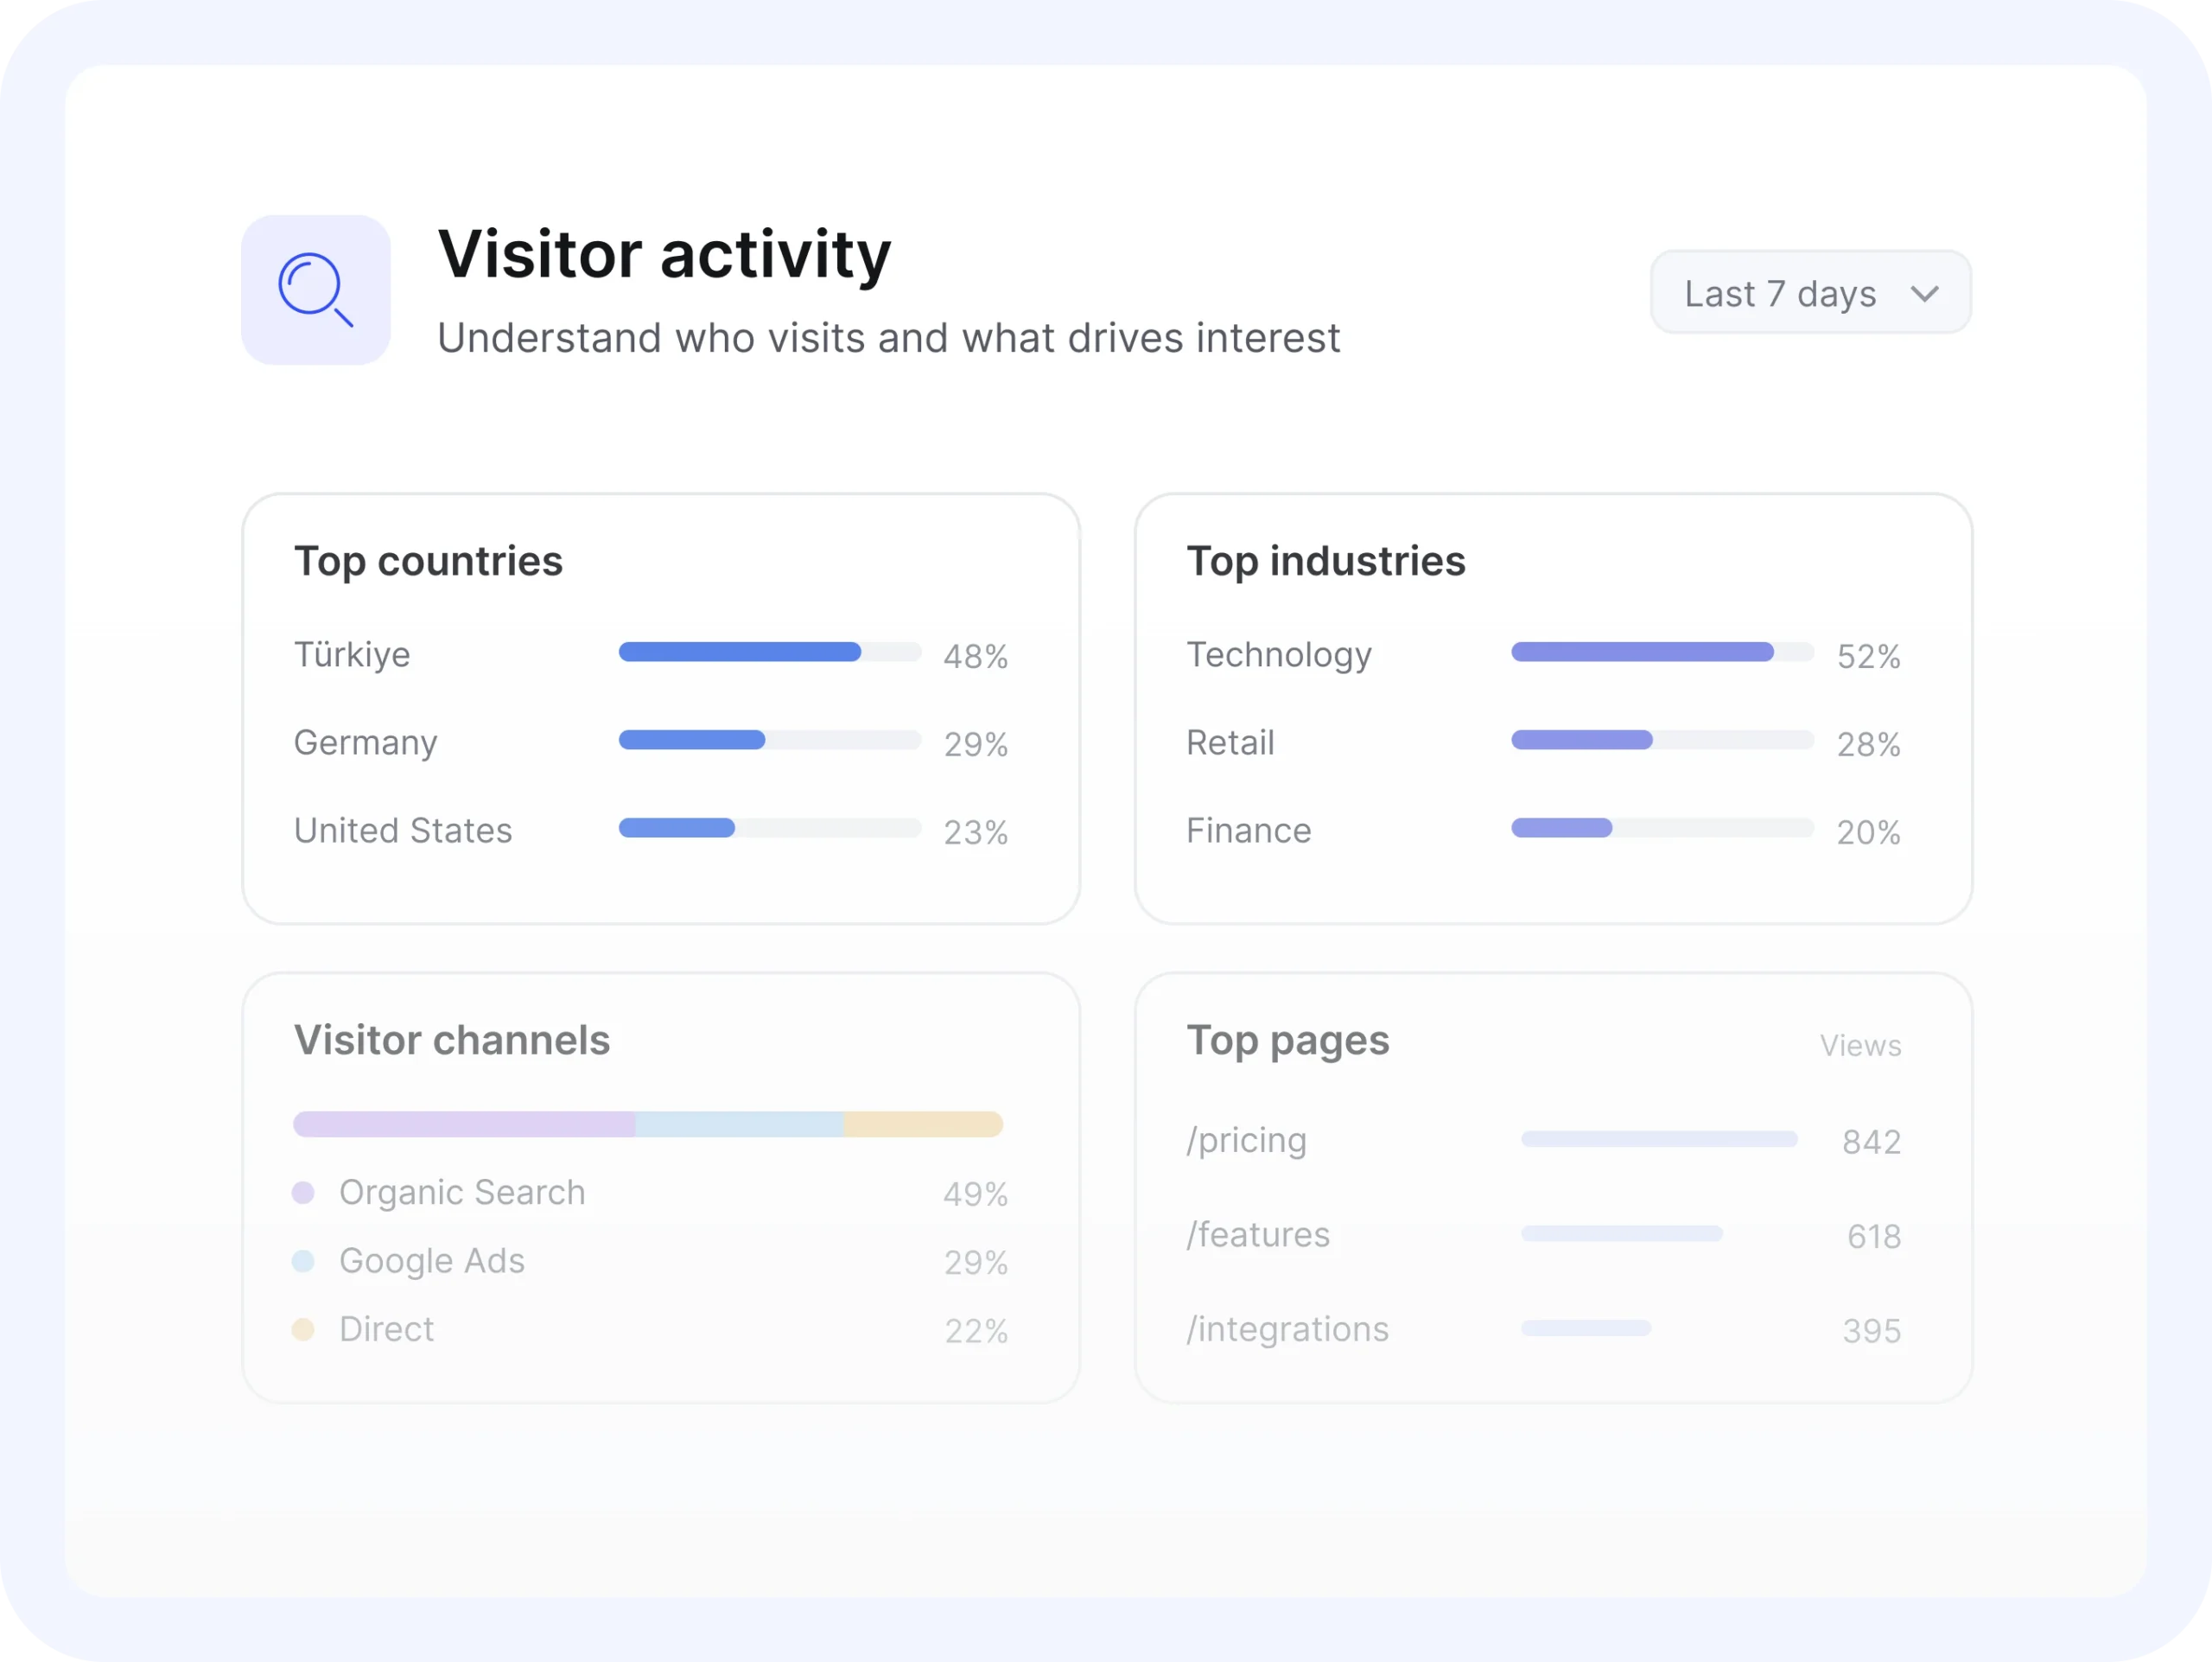Open the /features page row
The image size is (2212, 1662).
click(x=1544, y=1235)
